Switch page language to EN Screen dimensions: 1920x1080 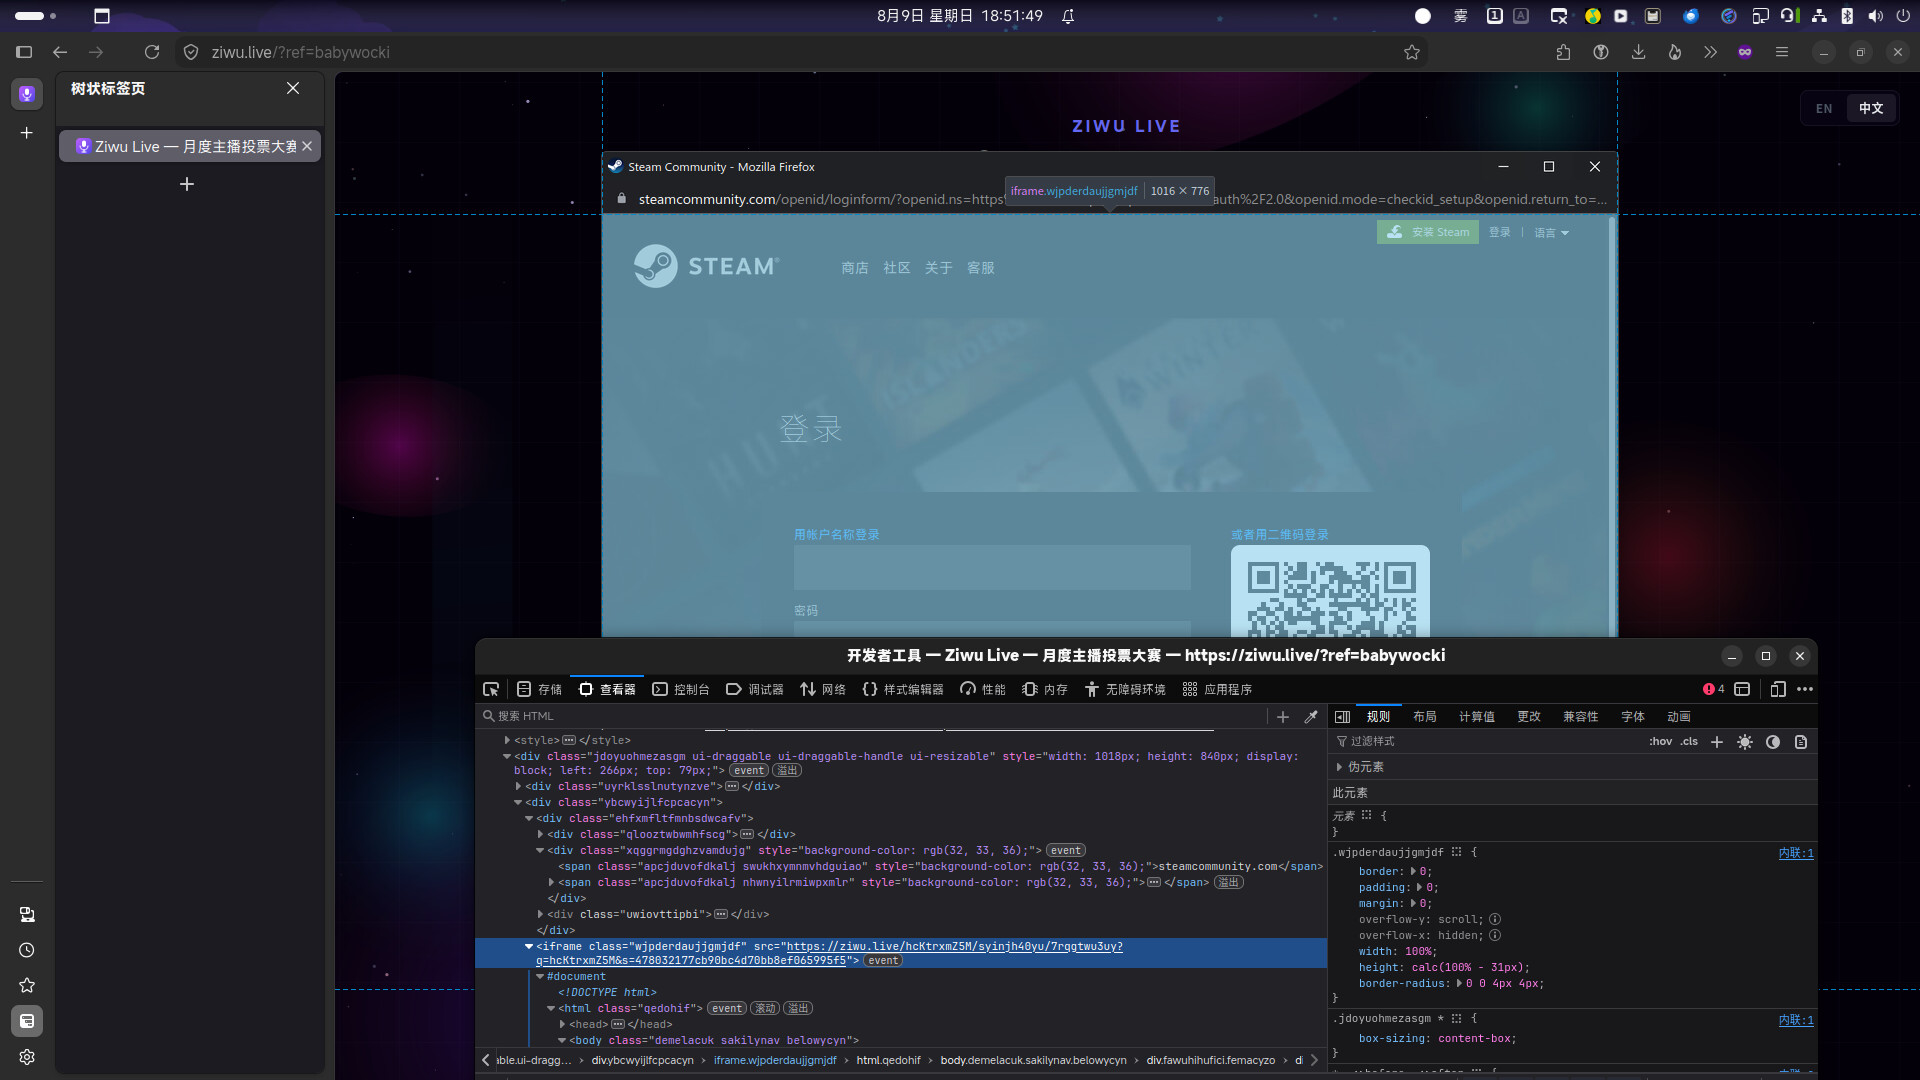1824,109
